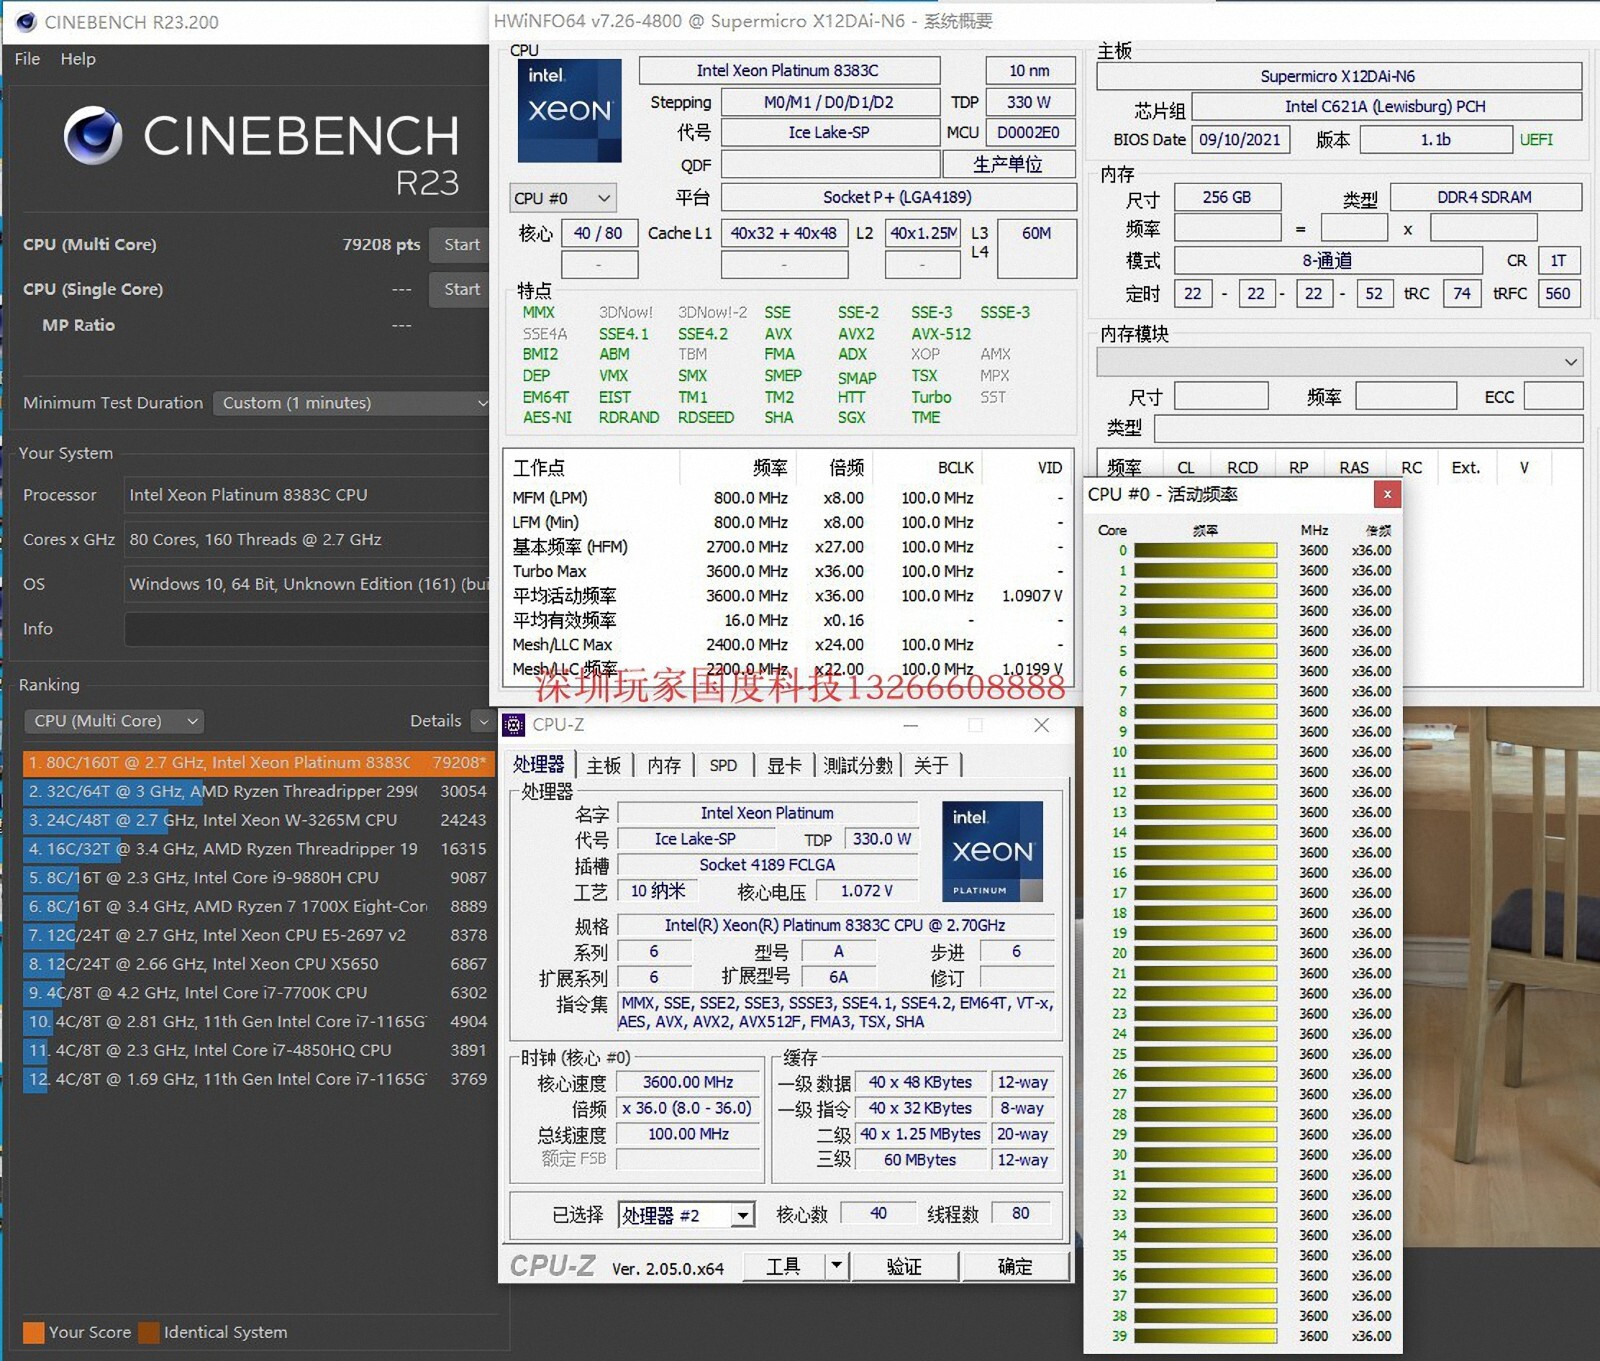
Task: Open the File menu in Cinebench
Action: (x=27, y=59)
